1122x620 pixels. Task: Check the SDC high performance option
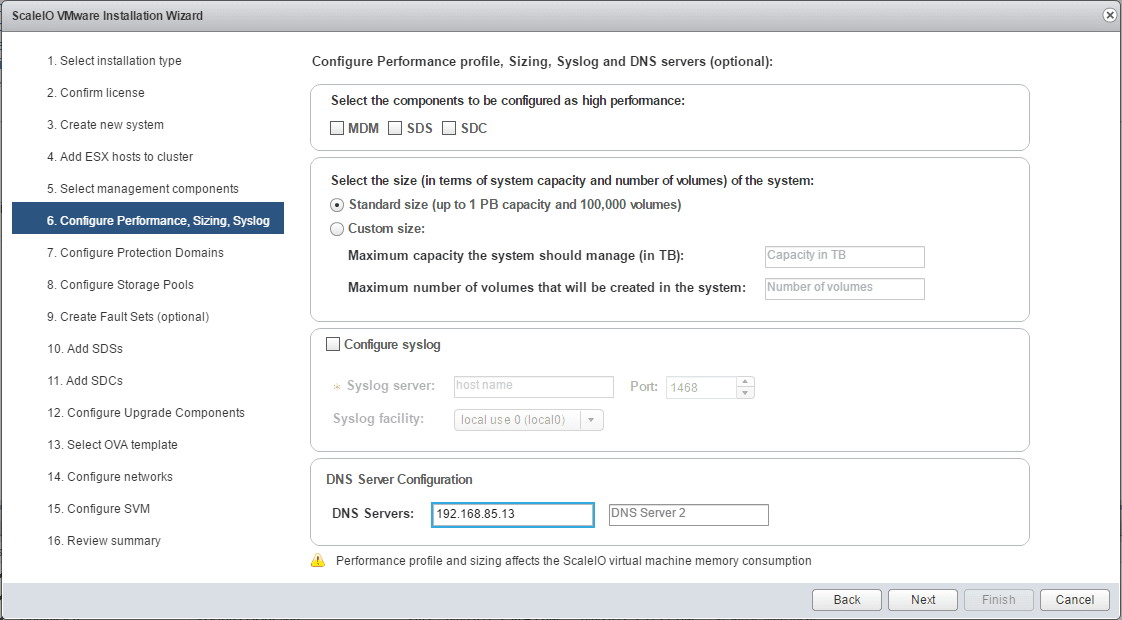449,128
